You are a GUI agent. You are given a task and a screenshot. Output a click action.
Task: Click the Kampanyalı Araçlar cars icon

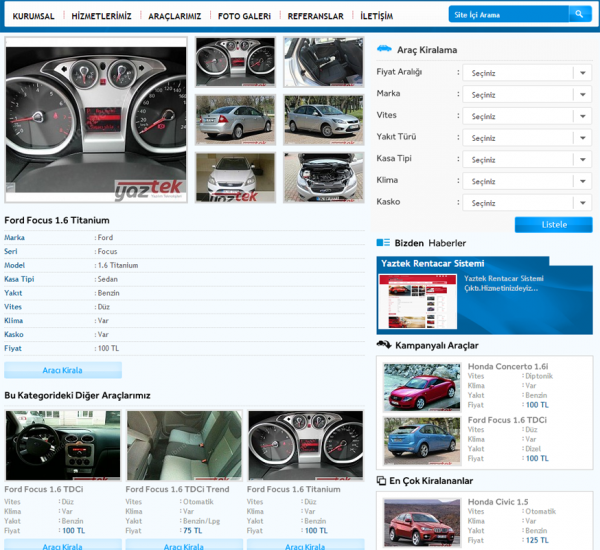(383, 344)
